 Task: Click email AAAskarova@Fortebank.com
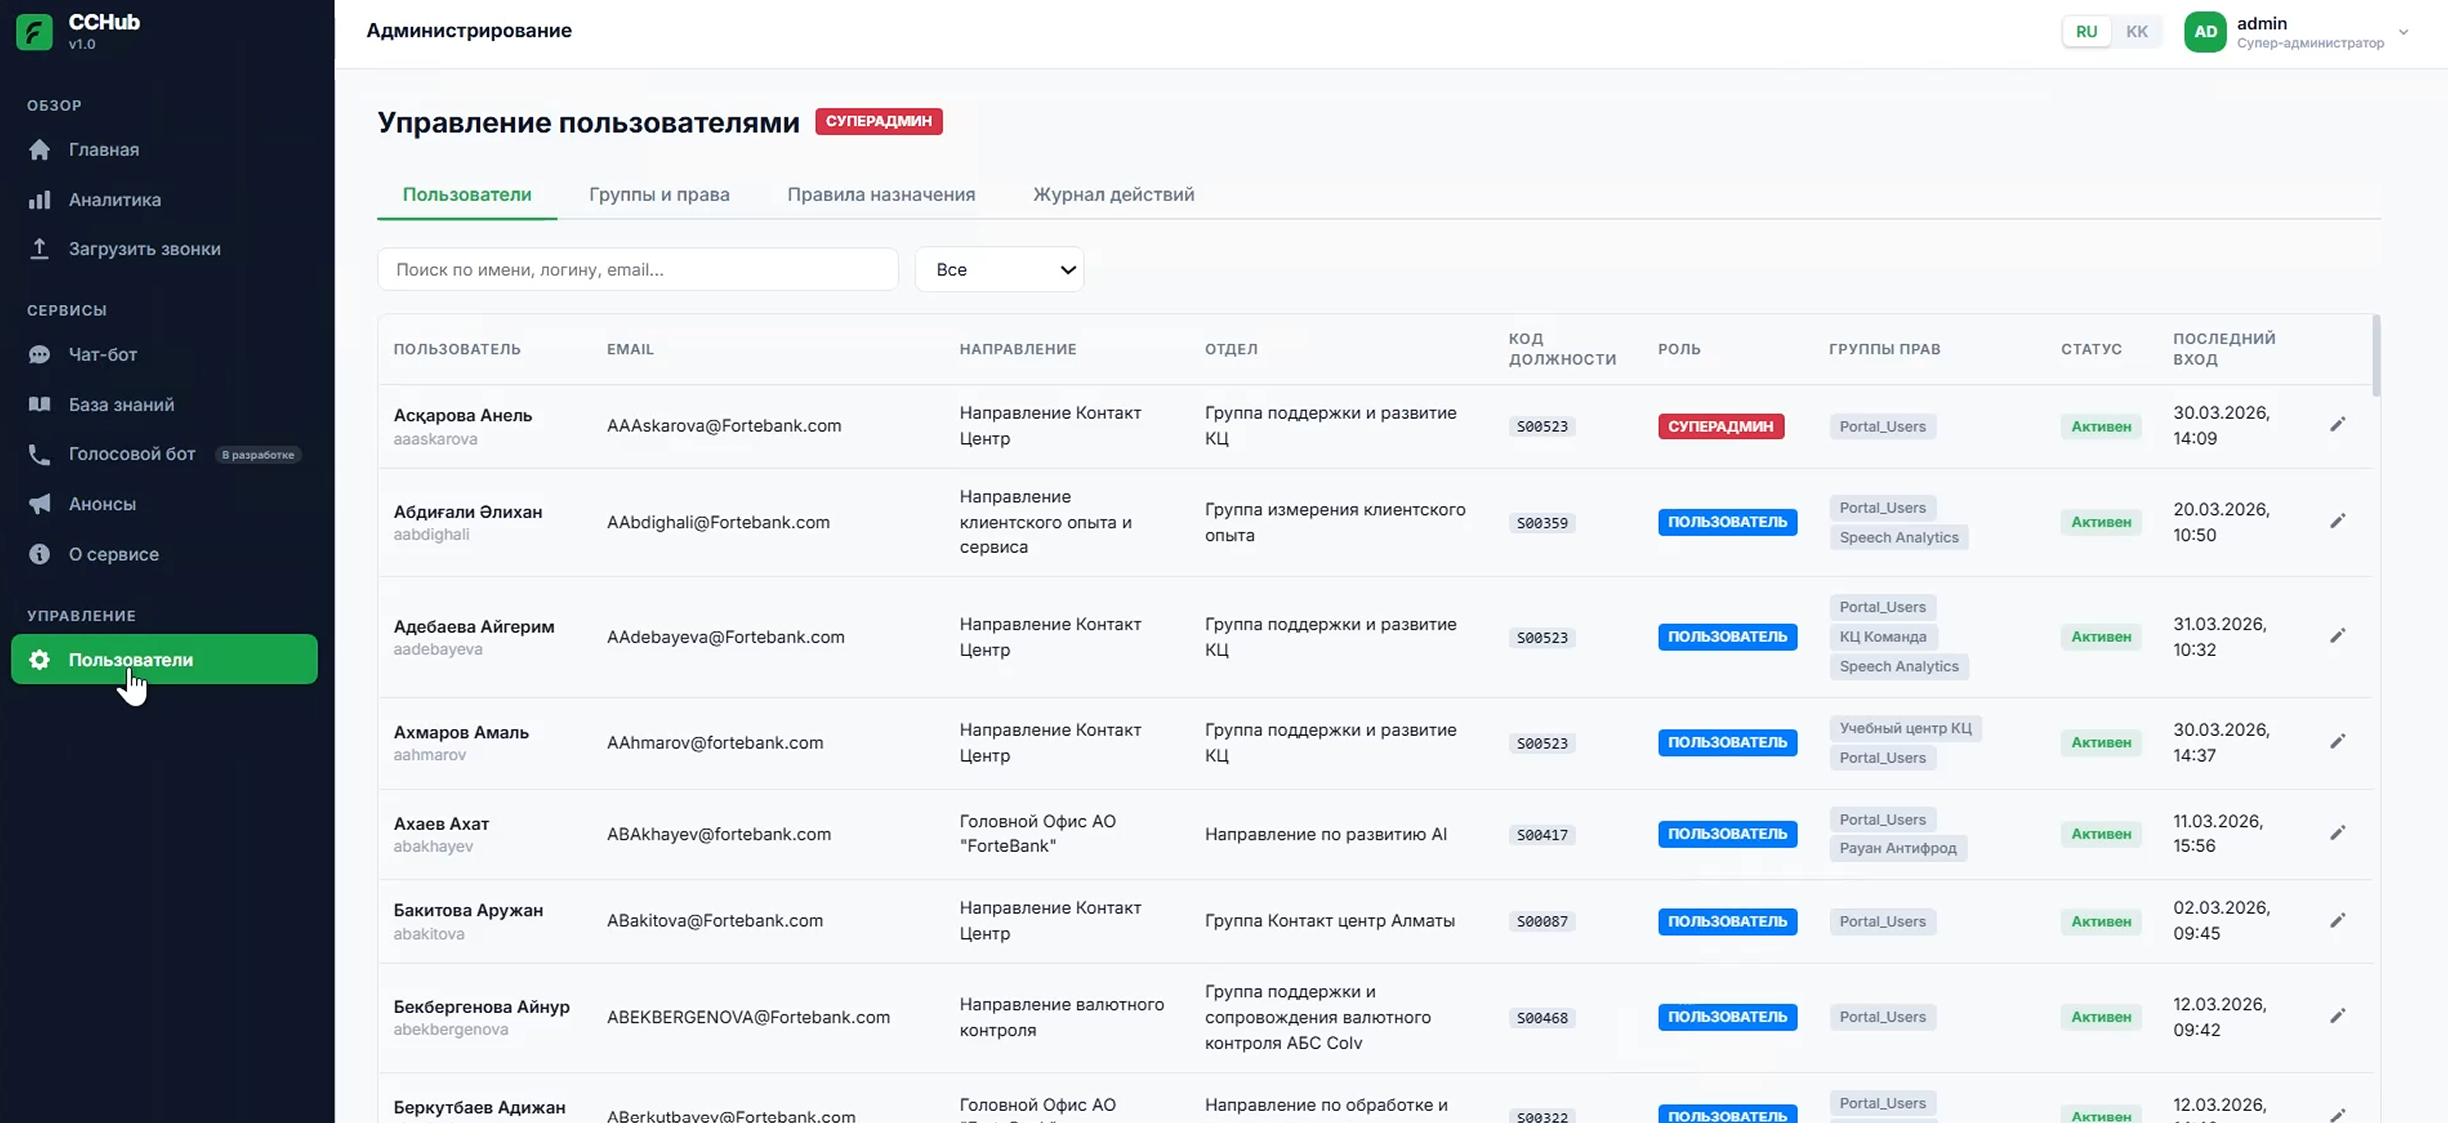724,425
